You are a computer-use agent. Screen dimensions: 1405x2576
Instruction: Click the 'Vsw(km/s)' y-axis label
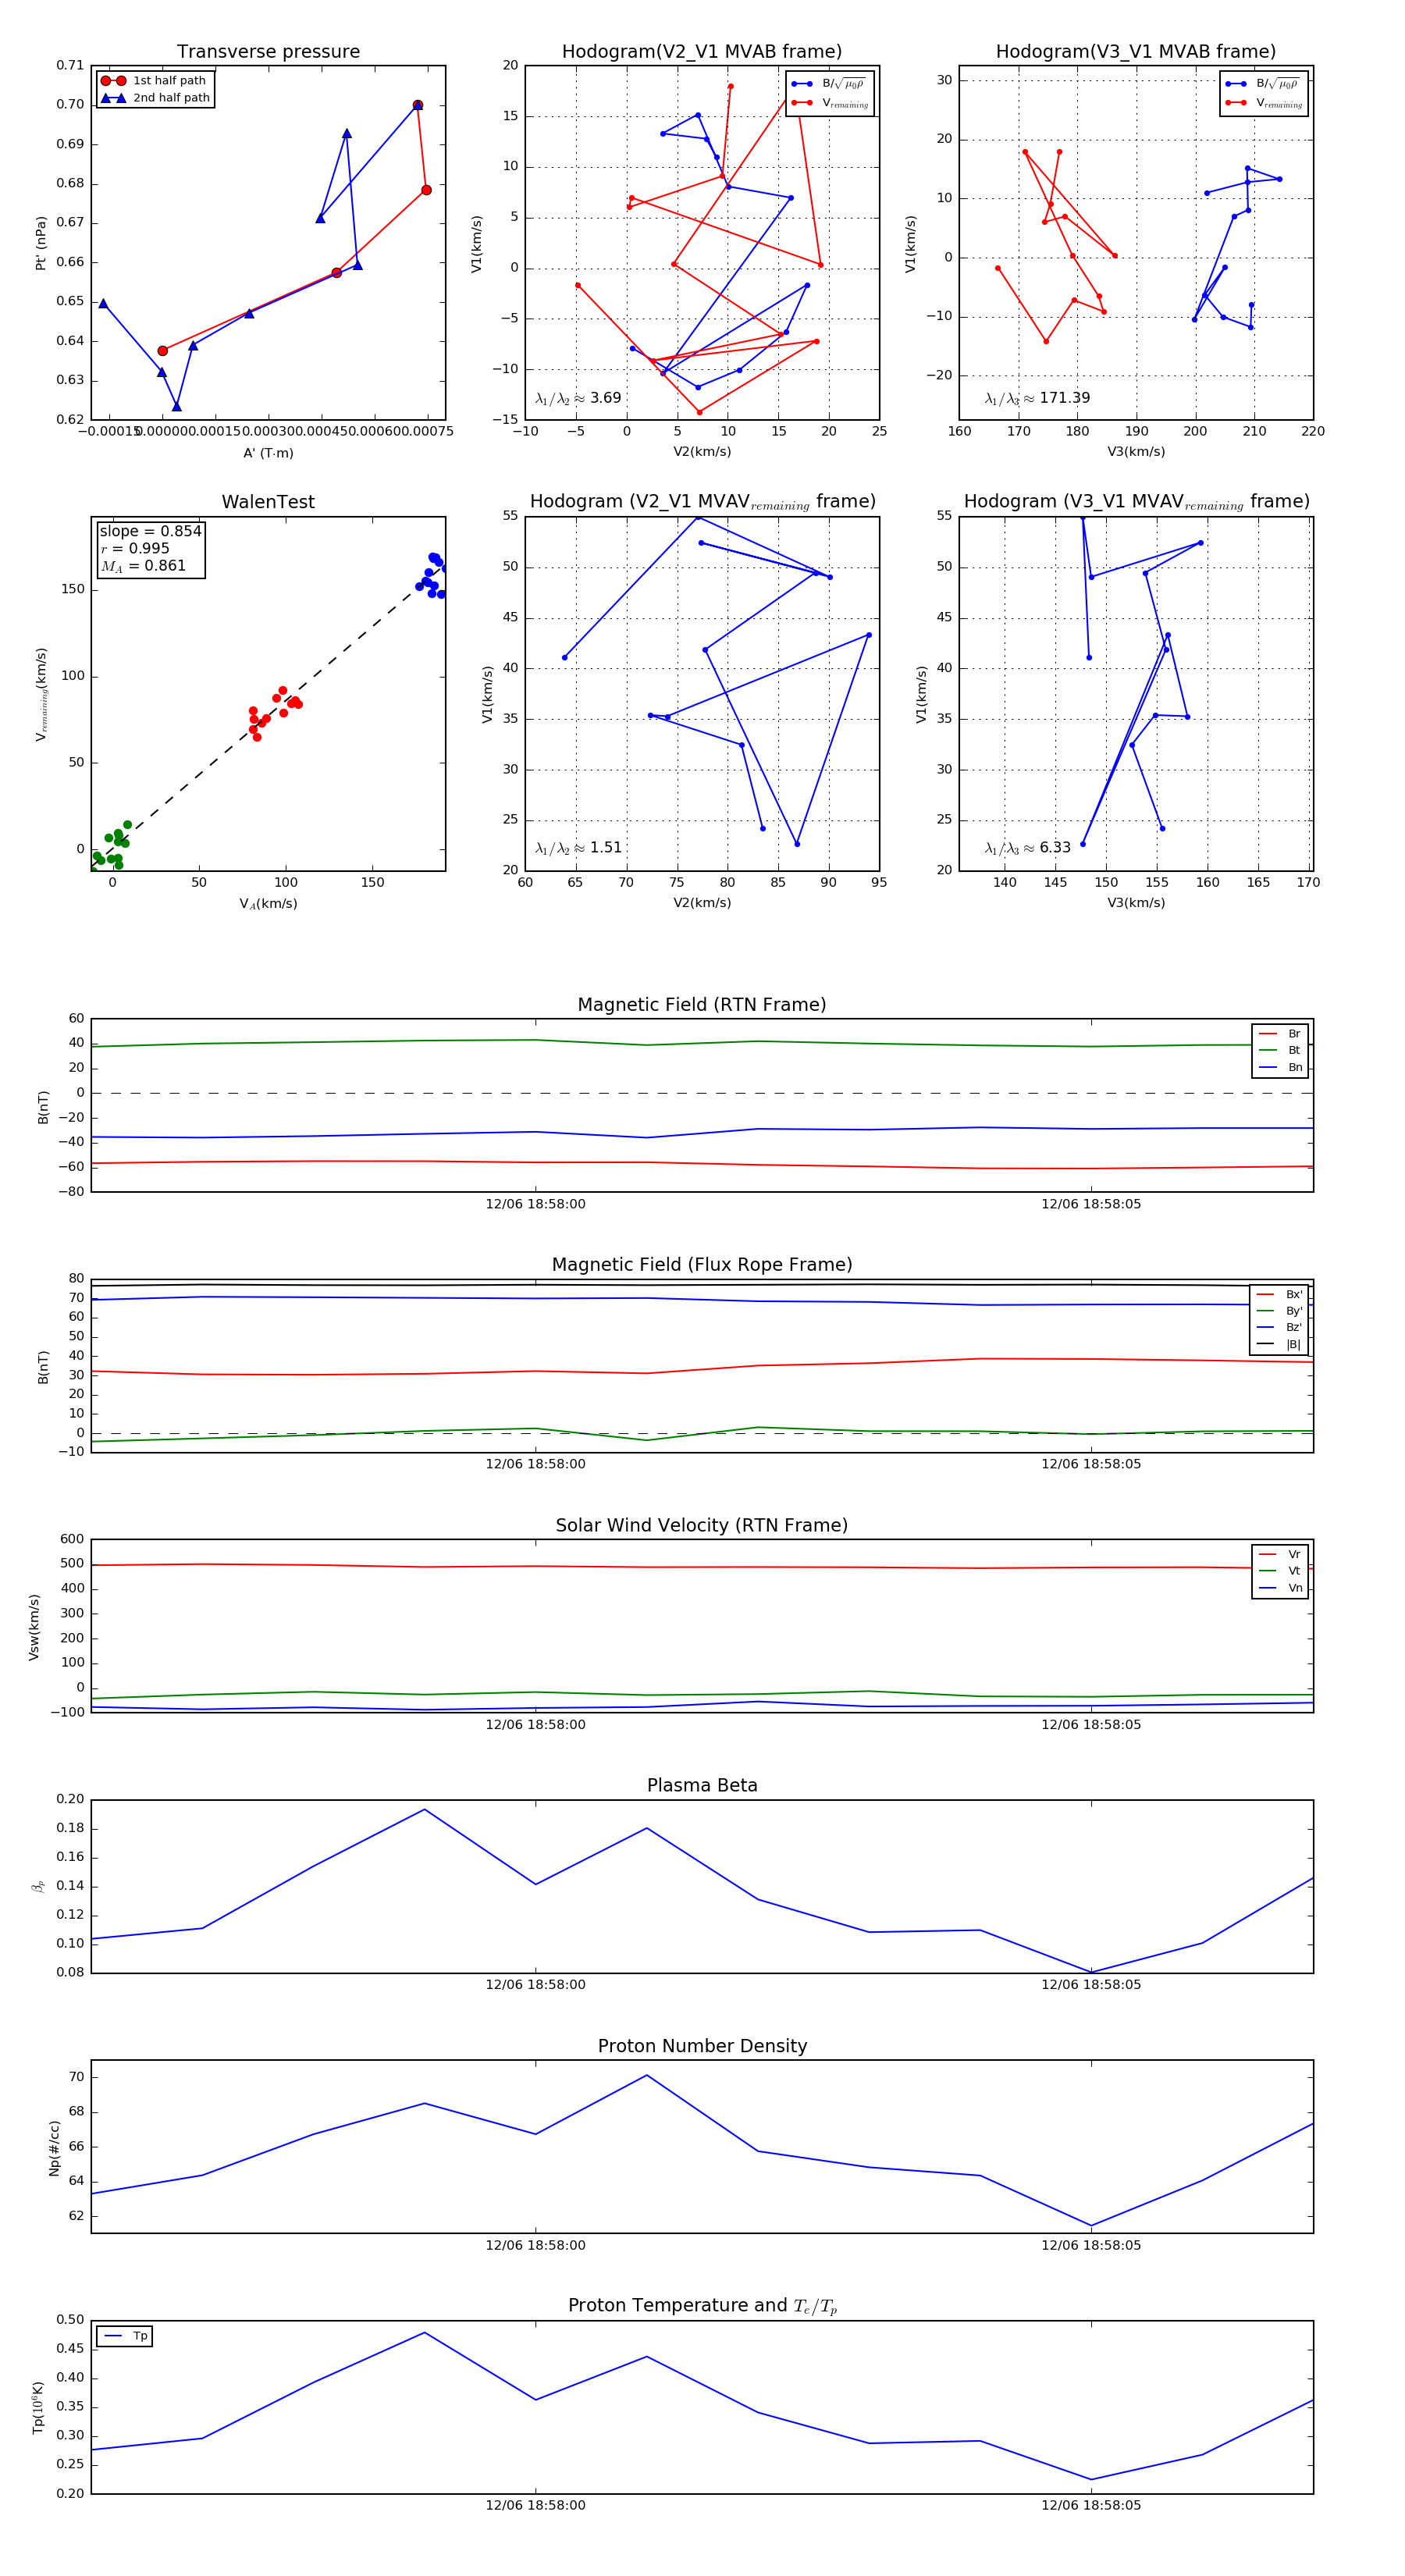click(34, 1627)
